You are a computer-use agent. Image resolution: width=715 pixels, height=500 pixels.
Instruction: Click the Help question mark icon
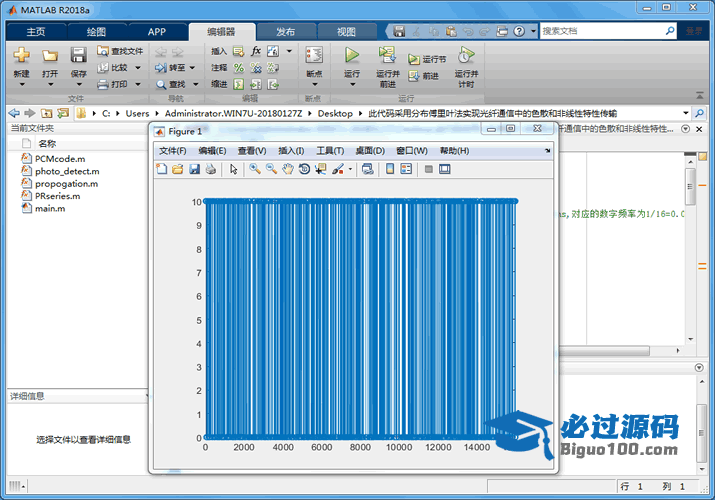(519, 31)
